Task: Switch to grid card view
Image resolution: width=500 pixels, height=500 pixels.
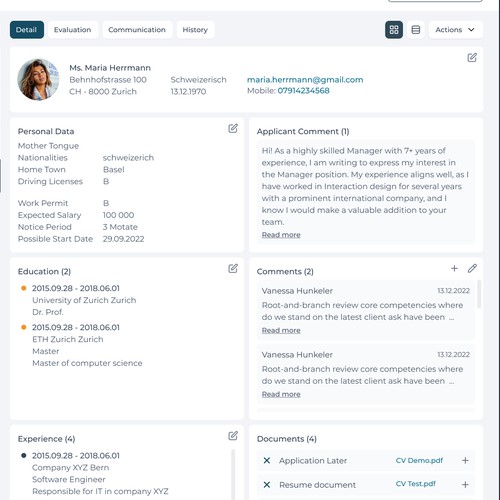Action: [x=394, y=30]
